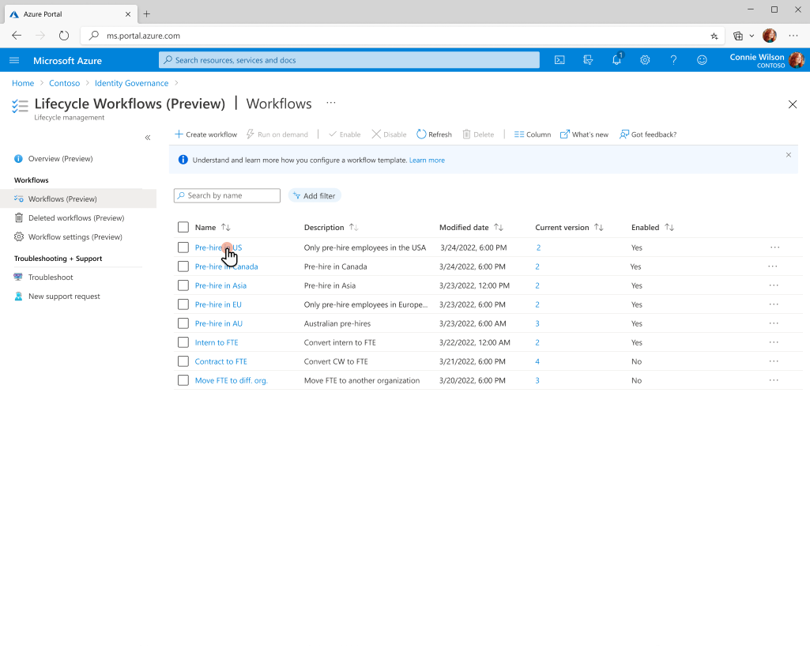This screenshot has height=646, width=810.
Task: Dismiss the info banner
Action: pyautogui.click(x=788, y=155)
